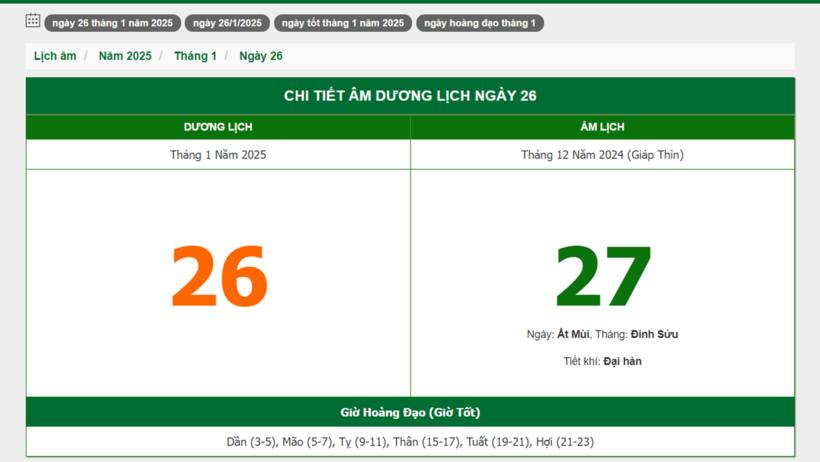Viewport: 820px width, 462px height.
Task: Click the large green lunar date 27
Action: click(603, 277)
